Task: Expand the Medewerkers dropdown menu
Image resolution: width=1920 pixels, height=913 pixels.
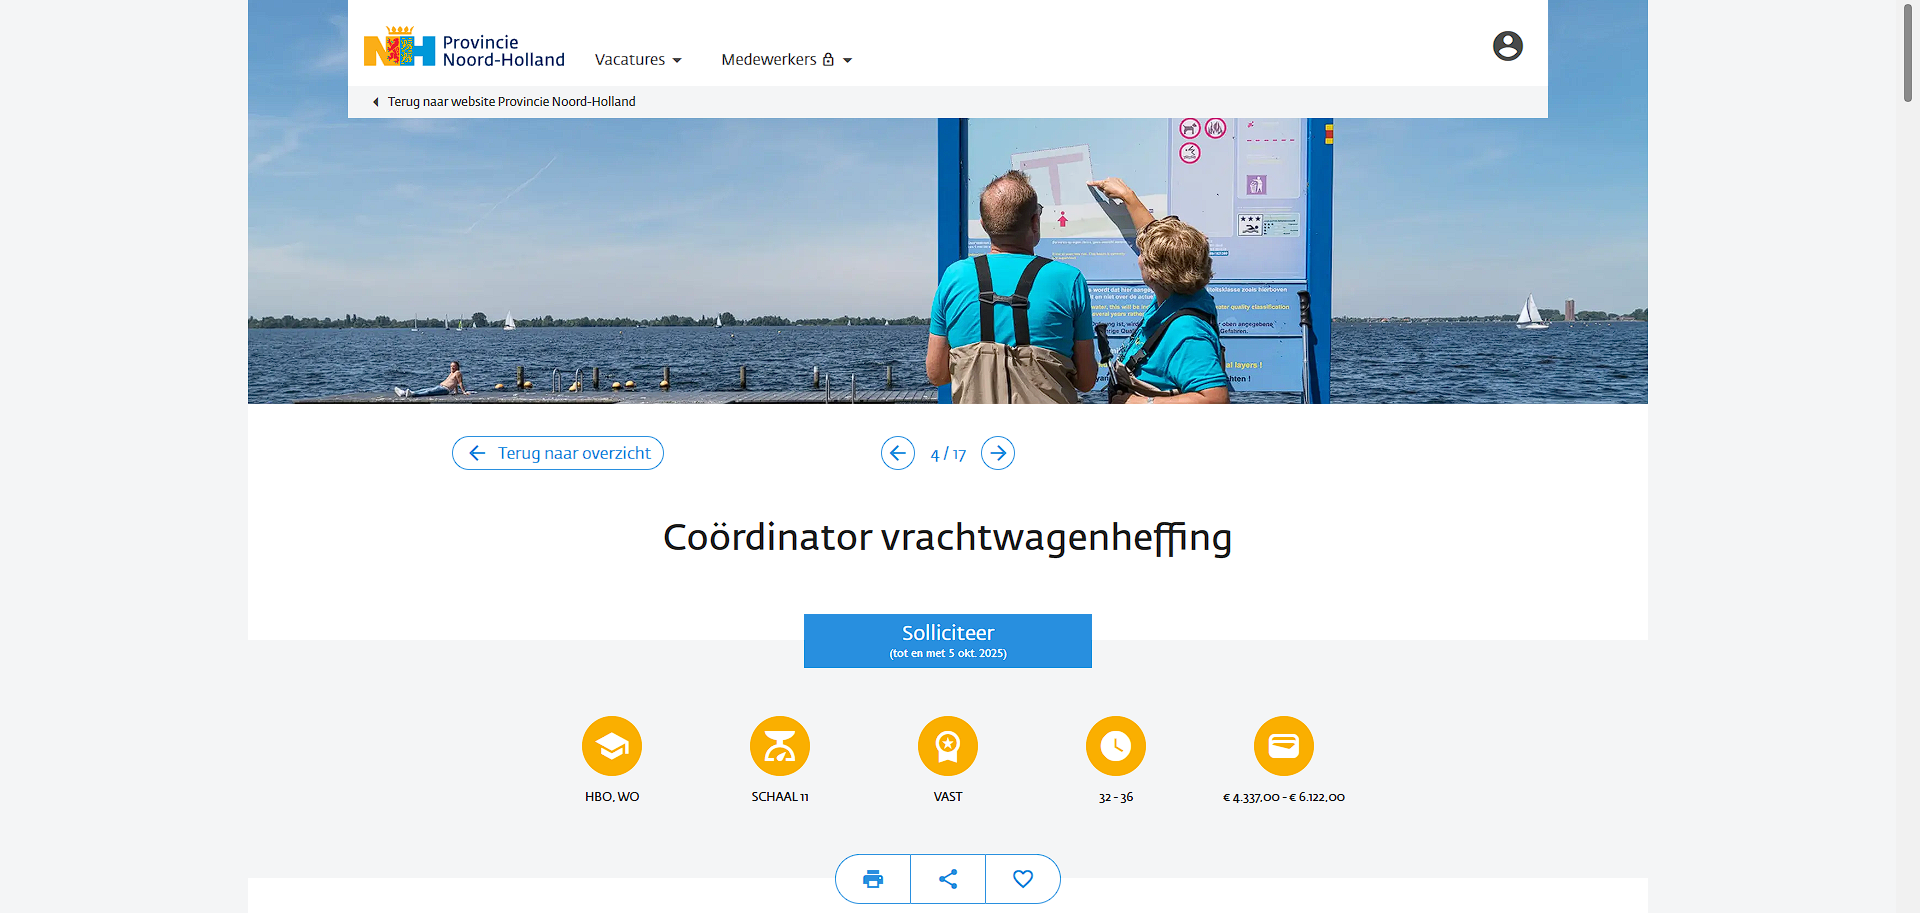Action: 786,60
